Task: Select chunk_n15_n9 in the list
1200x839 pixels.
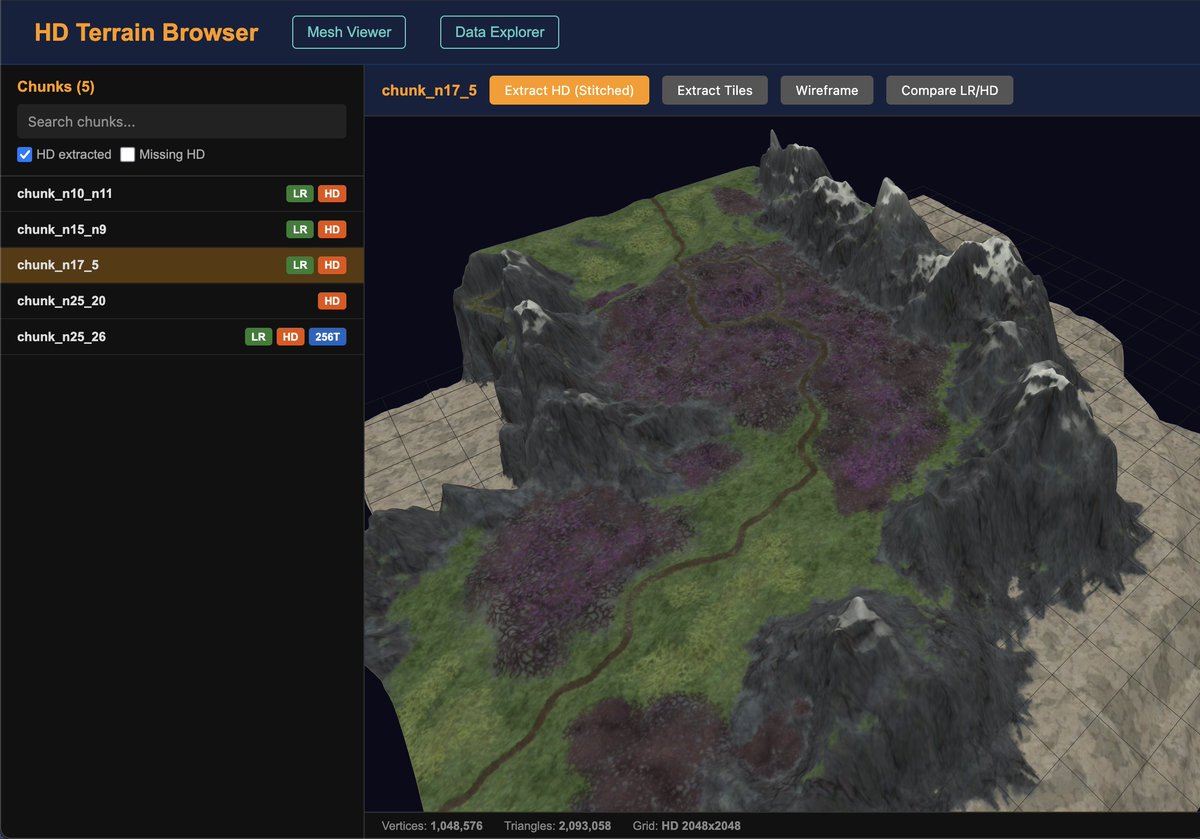Action: [182, 230]
